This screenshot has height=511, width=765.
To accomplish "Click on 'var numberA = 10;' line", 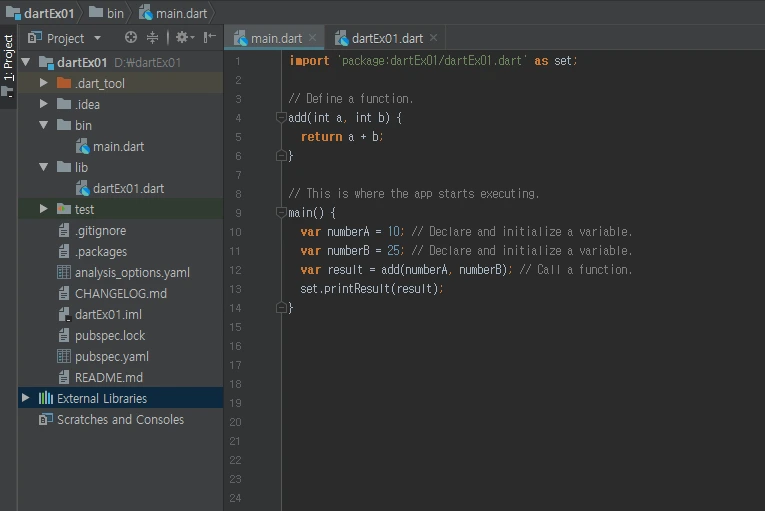I will (x=352, y=231).
